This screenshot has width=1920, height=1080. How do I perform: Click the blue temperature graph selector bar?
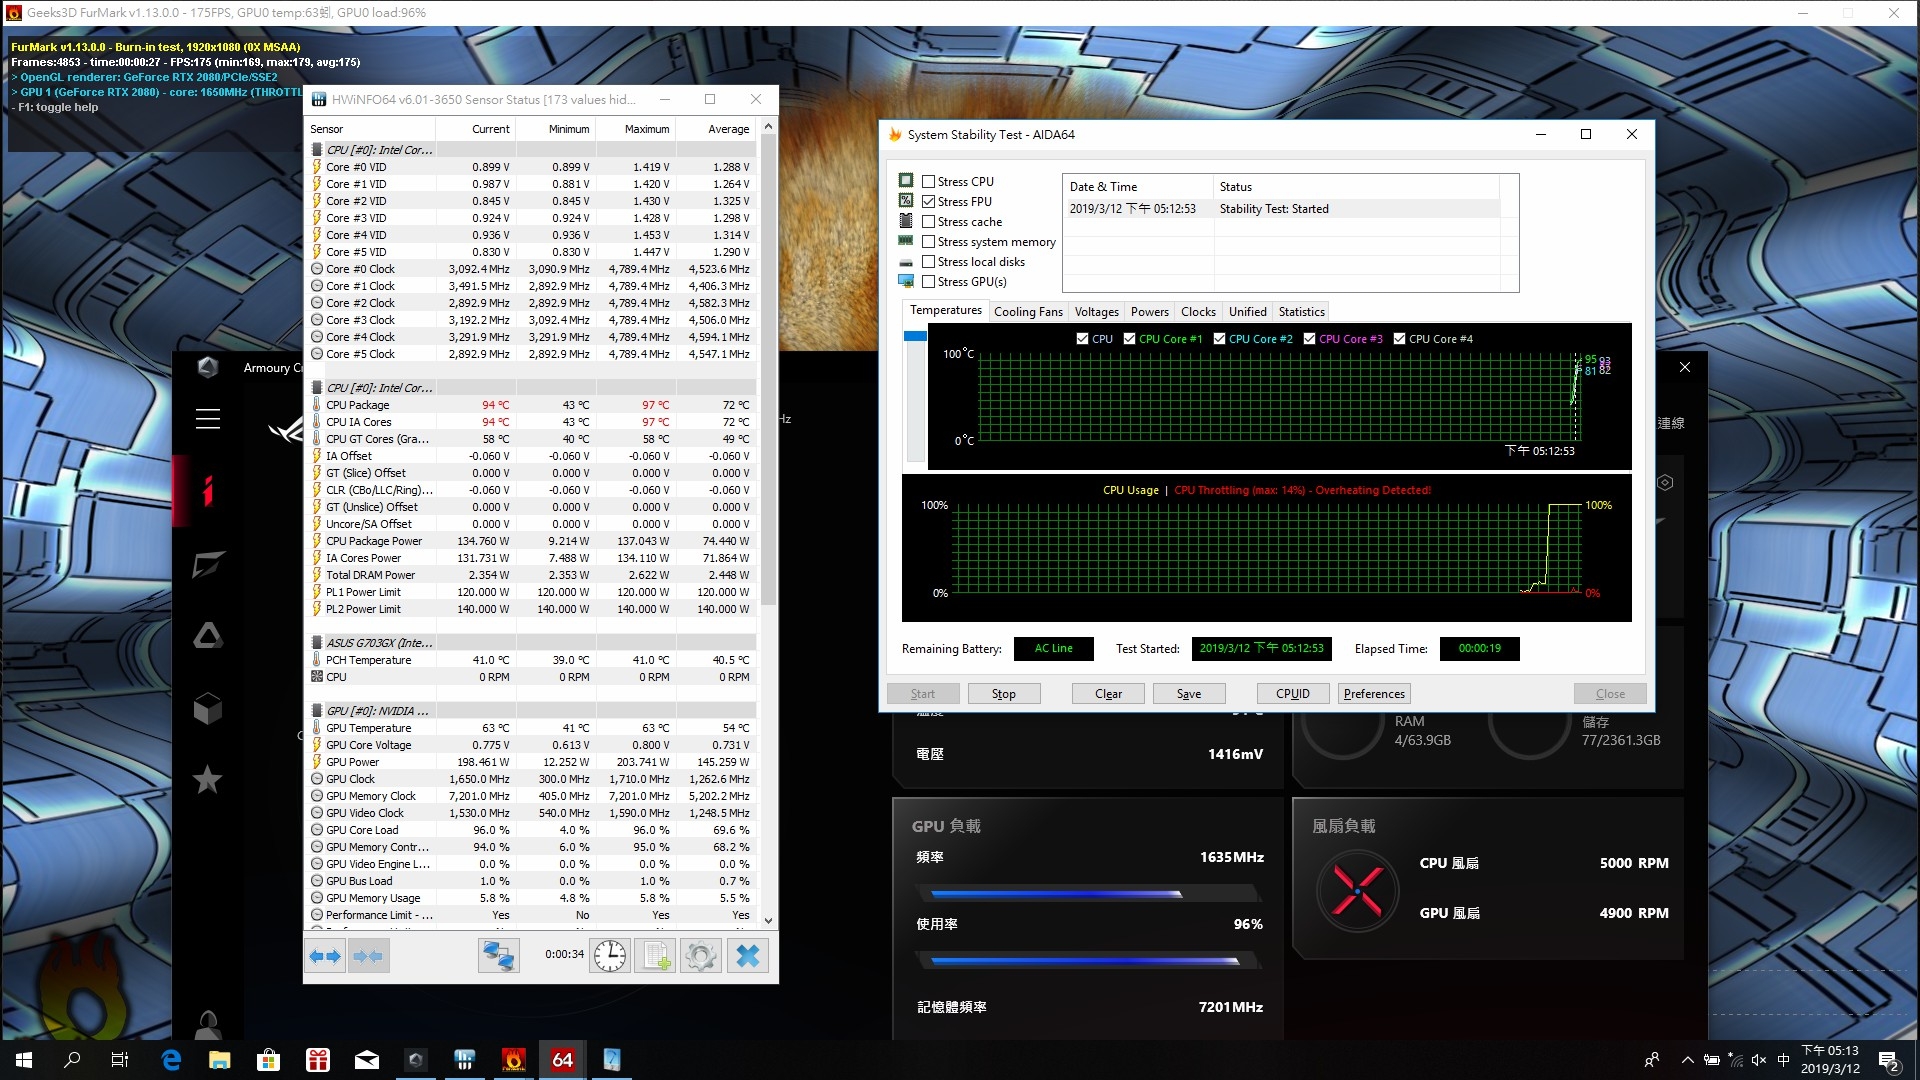click(914, 336)
